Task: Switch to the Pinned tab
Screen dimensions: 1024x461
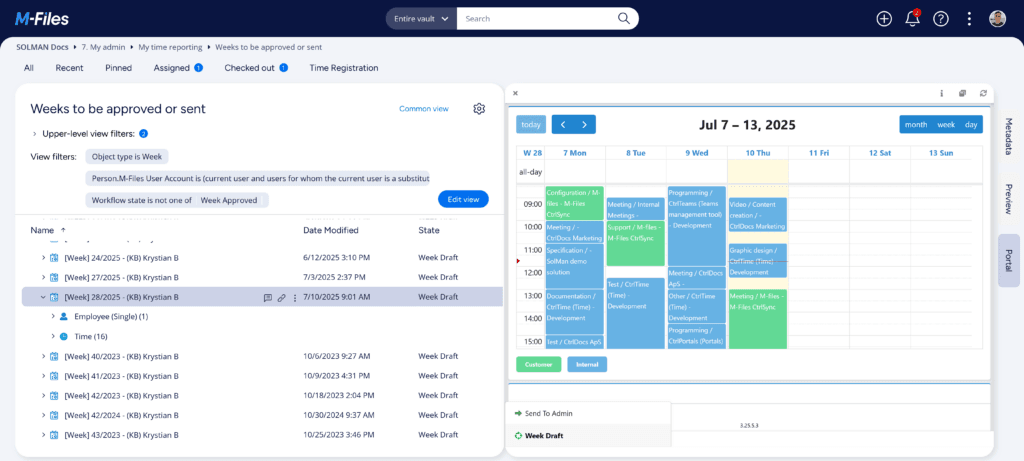Action: coord(118,68)
